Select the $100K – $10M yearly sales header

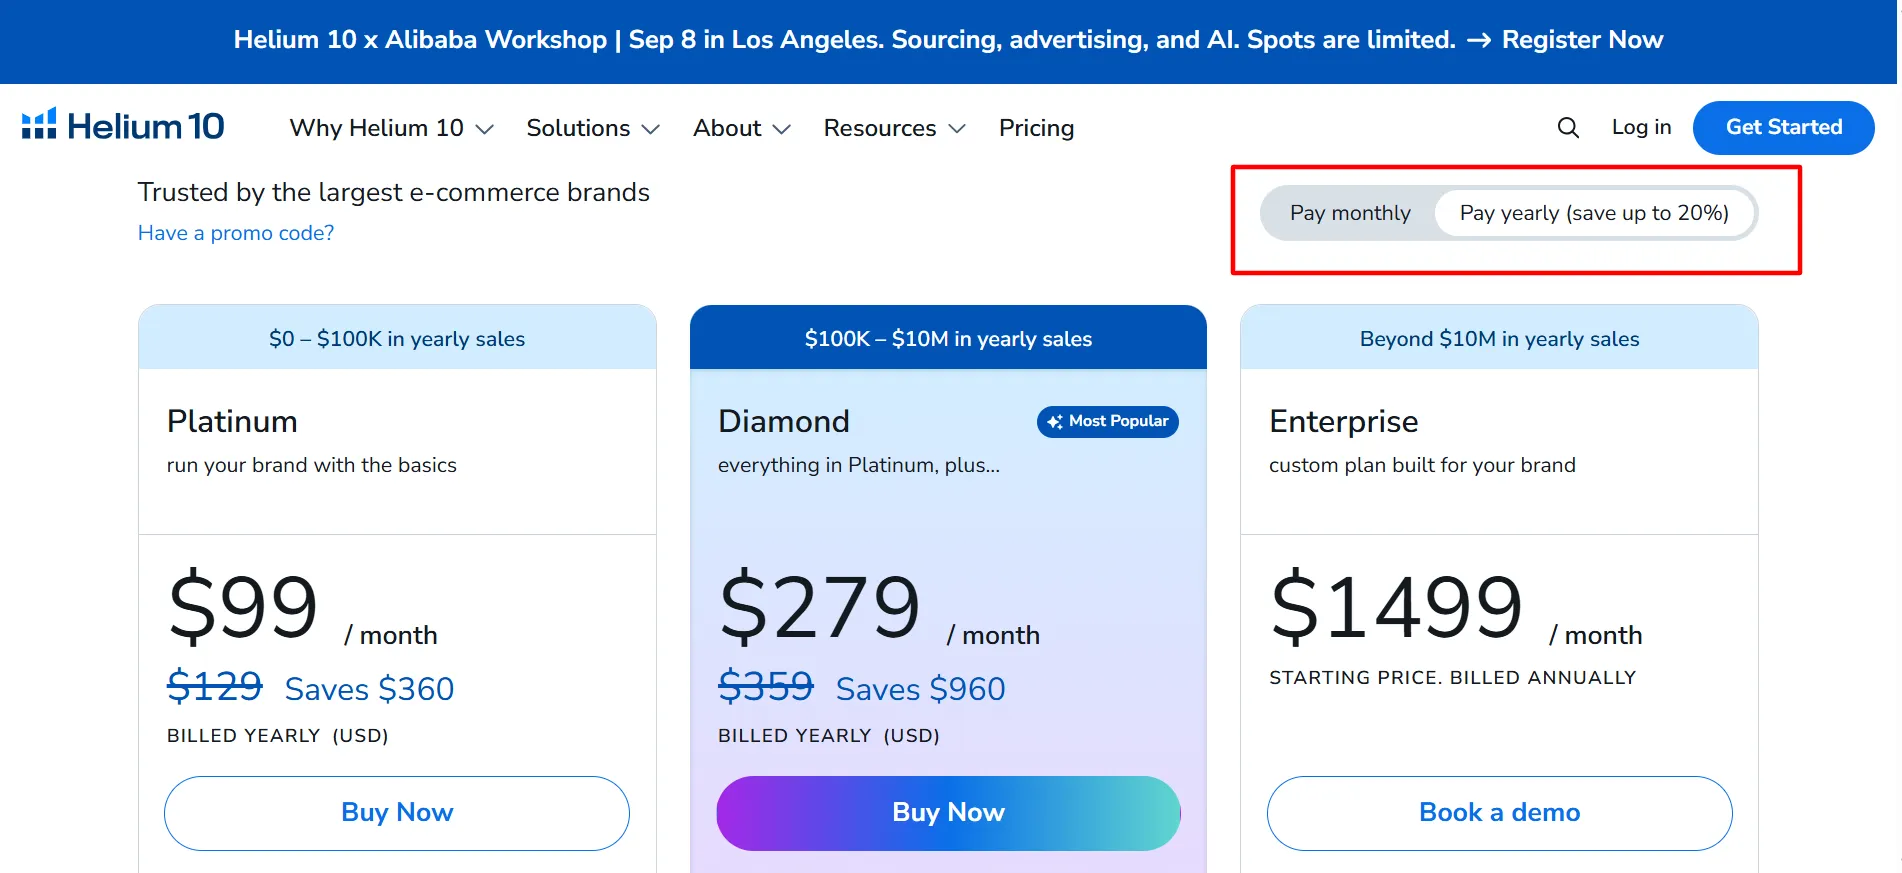pos(948,338)
